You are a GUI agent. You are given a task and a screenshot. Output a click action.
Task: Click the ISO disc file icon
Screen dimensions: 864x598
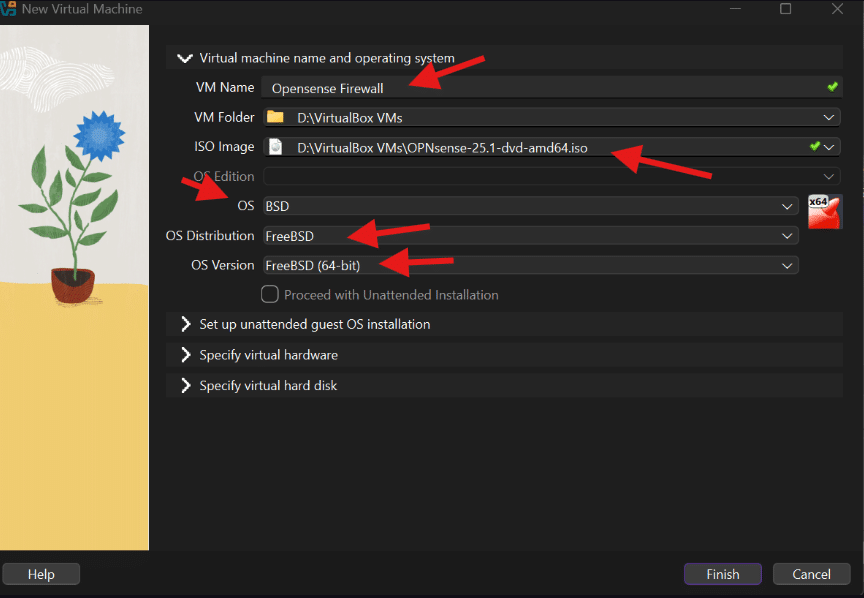(x=275, y=148)
